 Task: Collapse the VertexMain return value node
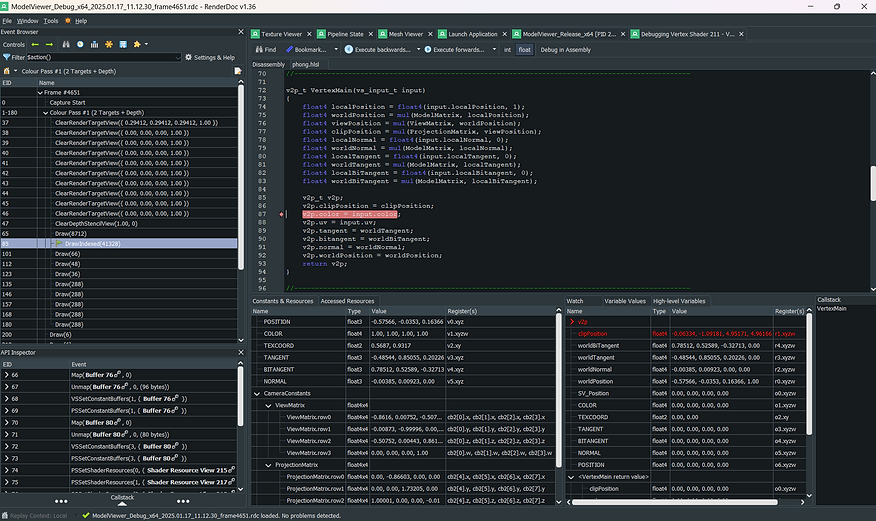pyautogui.click(x=571, y=477)
